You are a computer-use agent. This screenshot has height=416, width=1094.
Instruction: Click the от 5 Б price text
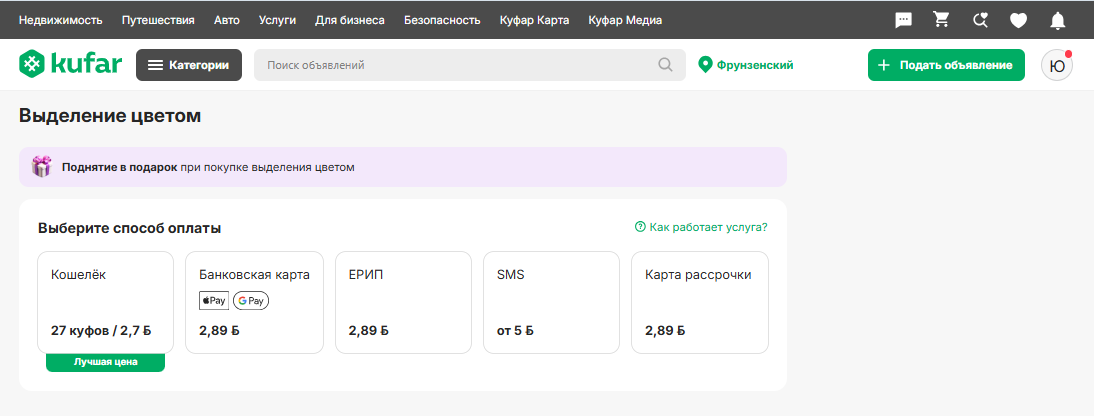pos(515,330)
